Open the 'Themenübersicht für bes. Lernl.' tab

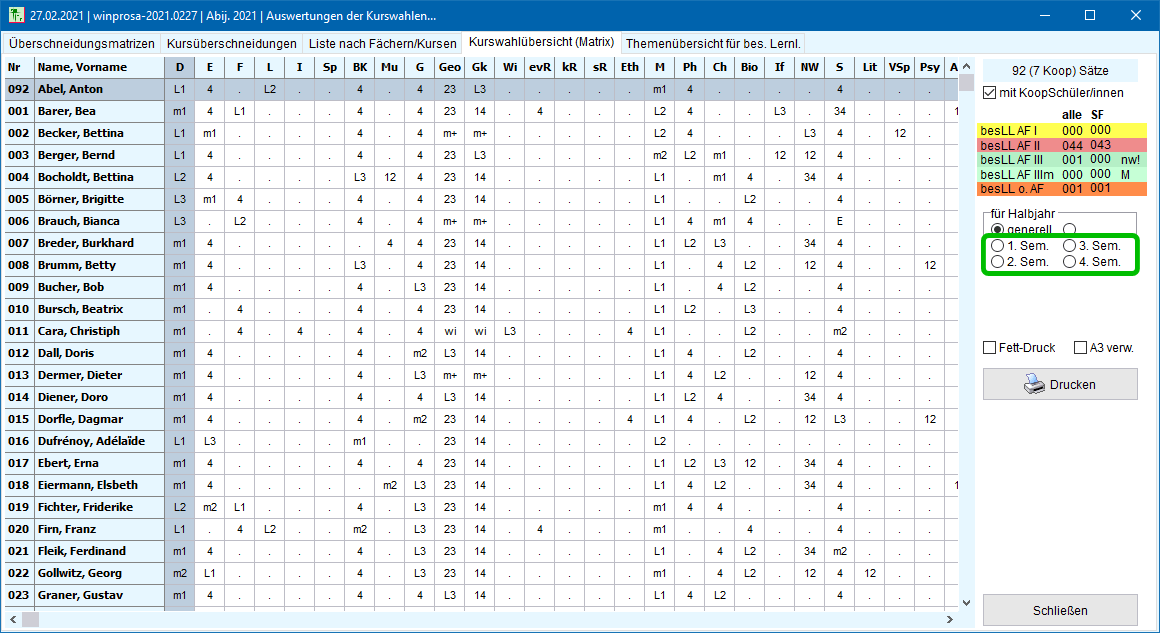pyautogui.click(x=712, y=44)
